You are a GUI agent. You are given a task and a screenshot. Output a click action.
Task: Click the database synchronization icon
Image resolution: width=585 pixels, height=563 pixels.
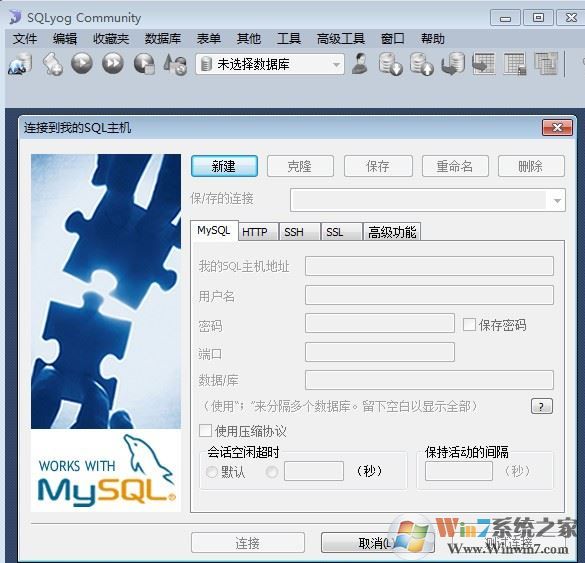point(453,64)
